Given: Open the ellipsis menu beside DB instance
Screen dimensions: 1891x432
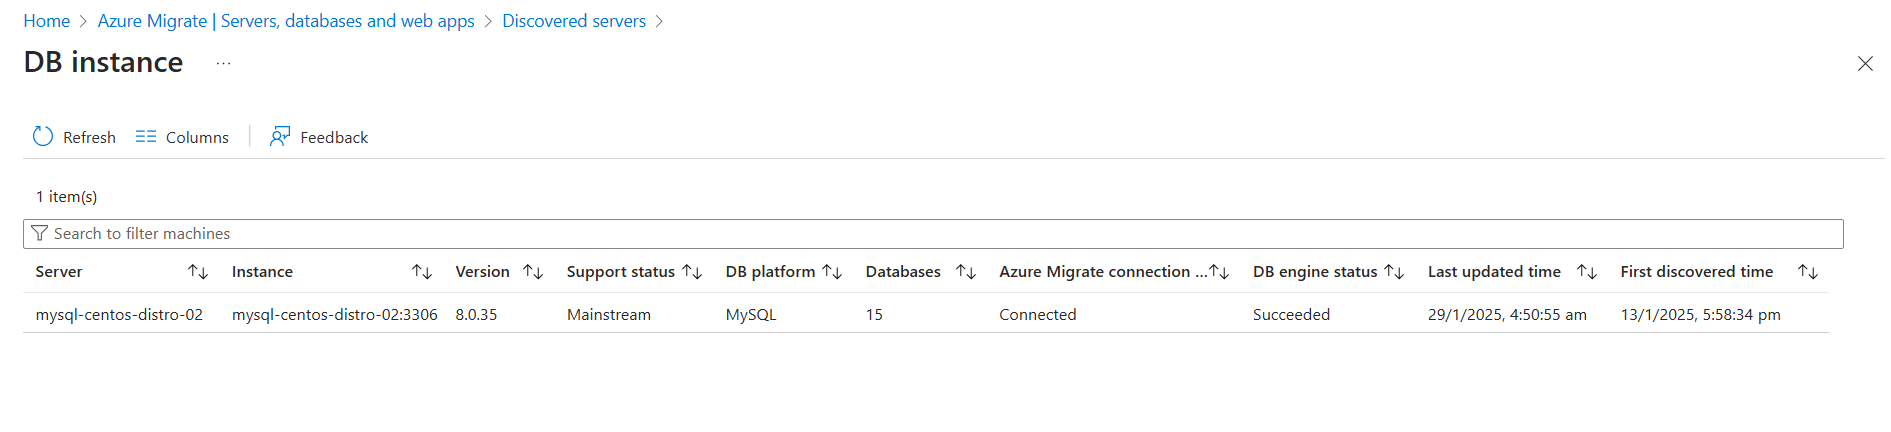Looking at the screenshot, I should click(223, 63).
